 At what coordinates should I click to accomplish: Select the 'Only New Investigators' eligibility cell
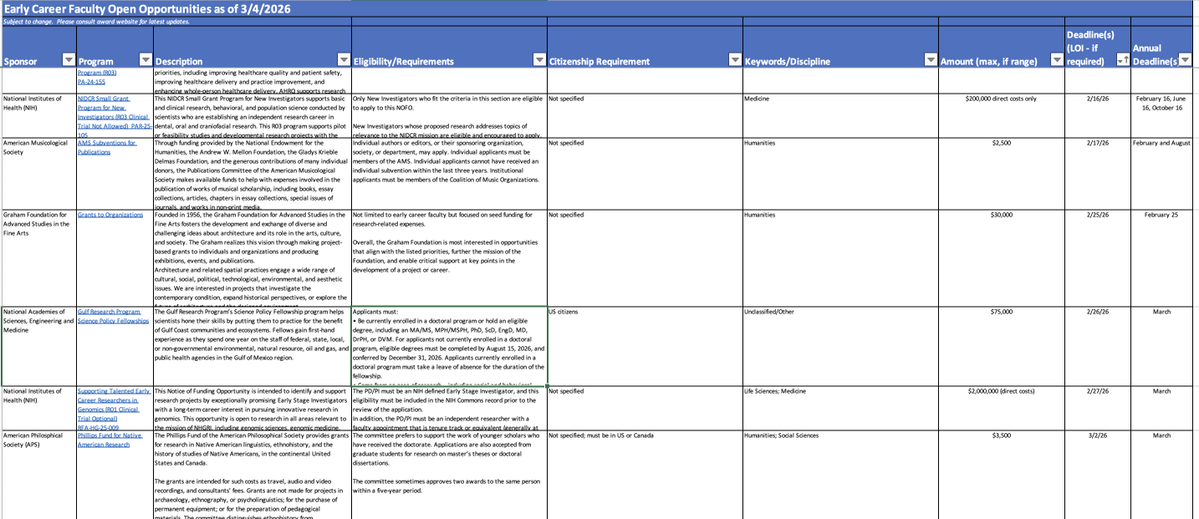point(449,115)
